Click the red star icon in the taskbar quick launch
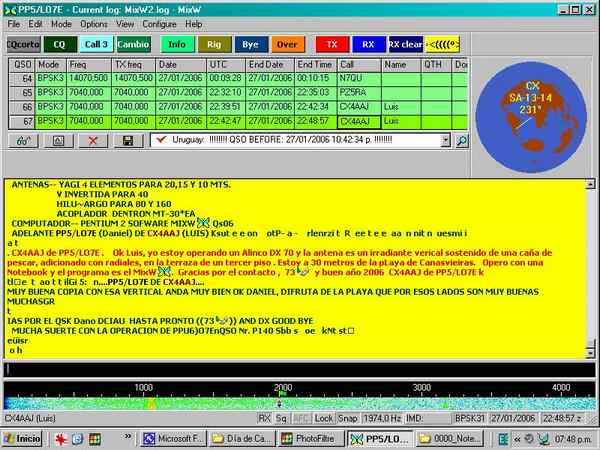The image size is (600, 450). pos(60,439)
